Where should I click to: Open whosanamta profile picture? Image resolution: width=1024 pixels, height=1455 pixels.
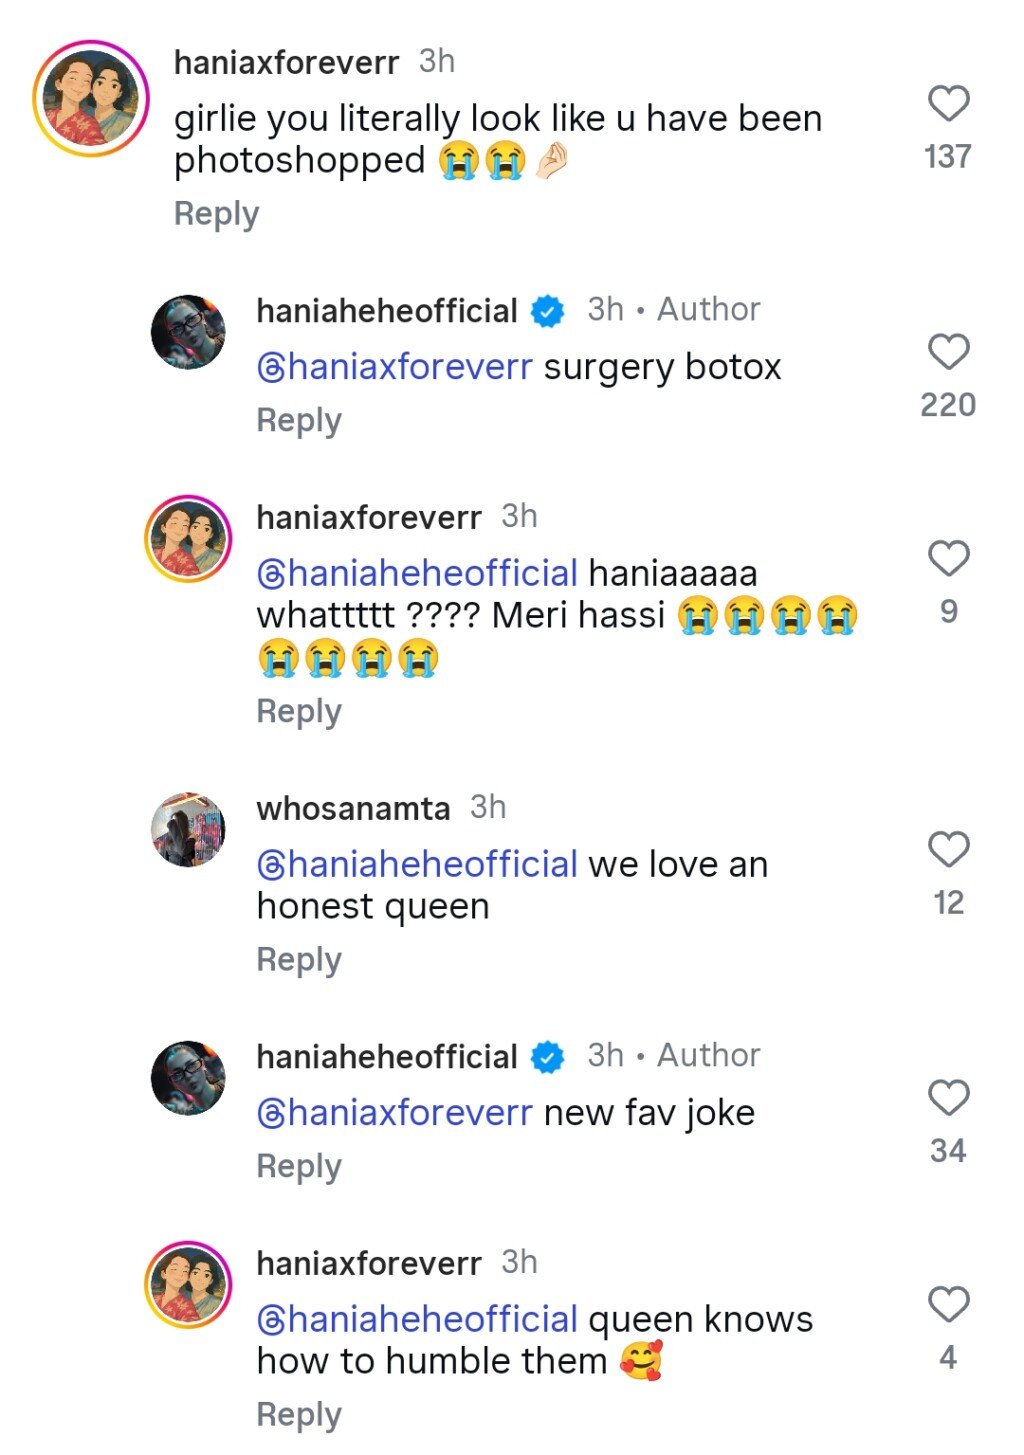[188, 830]
